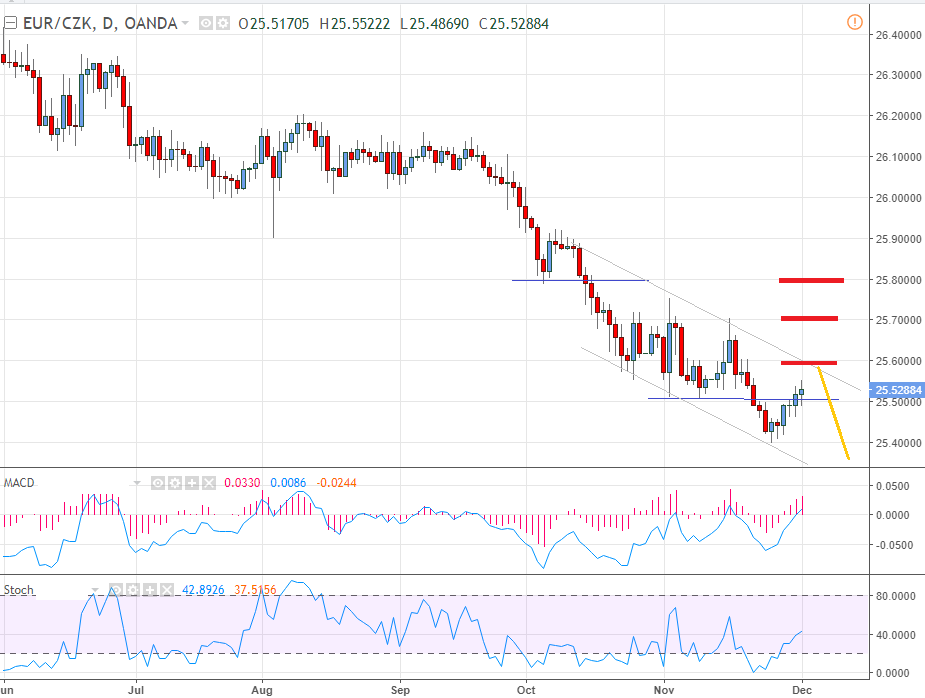Click the low value L25.48690
The image size is (925, 698).
pyautogui.click(x=434, y=24)
